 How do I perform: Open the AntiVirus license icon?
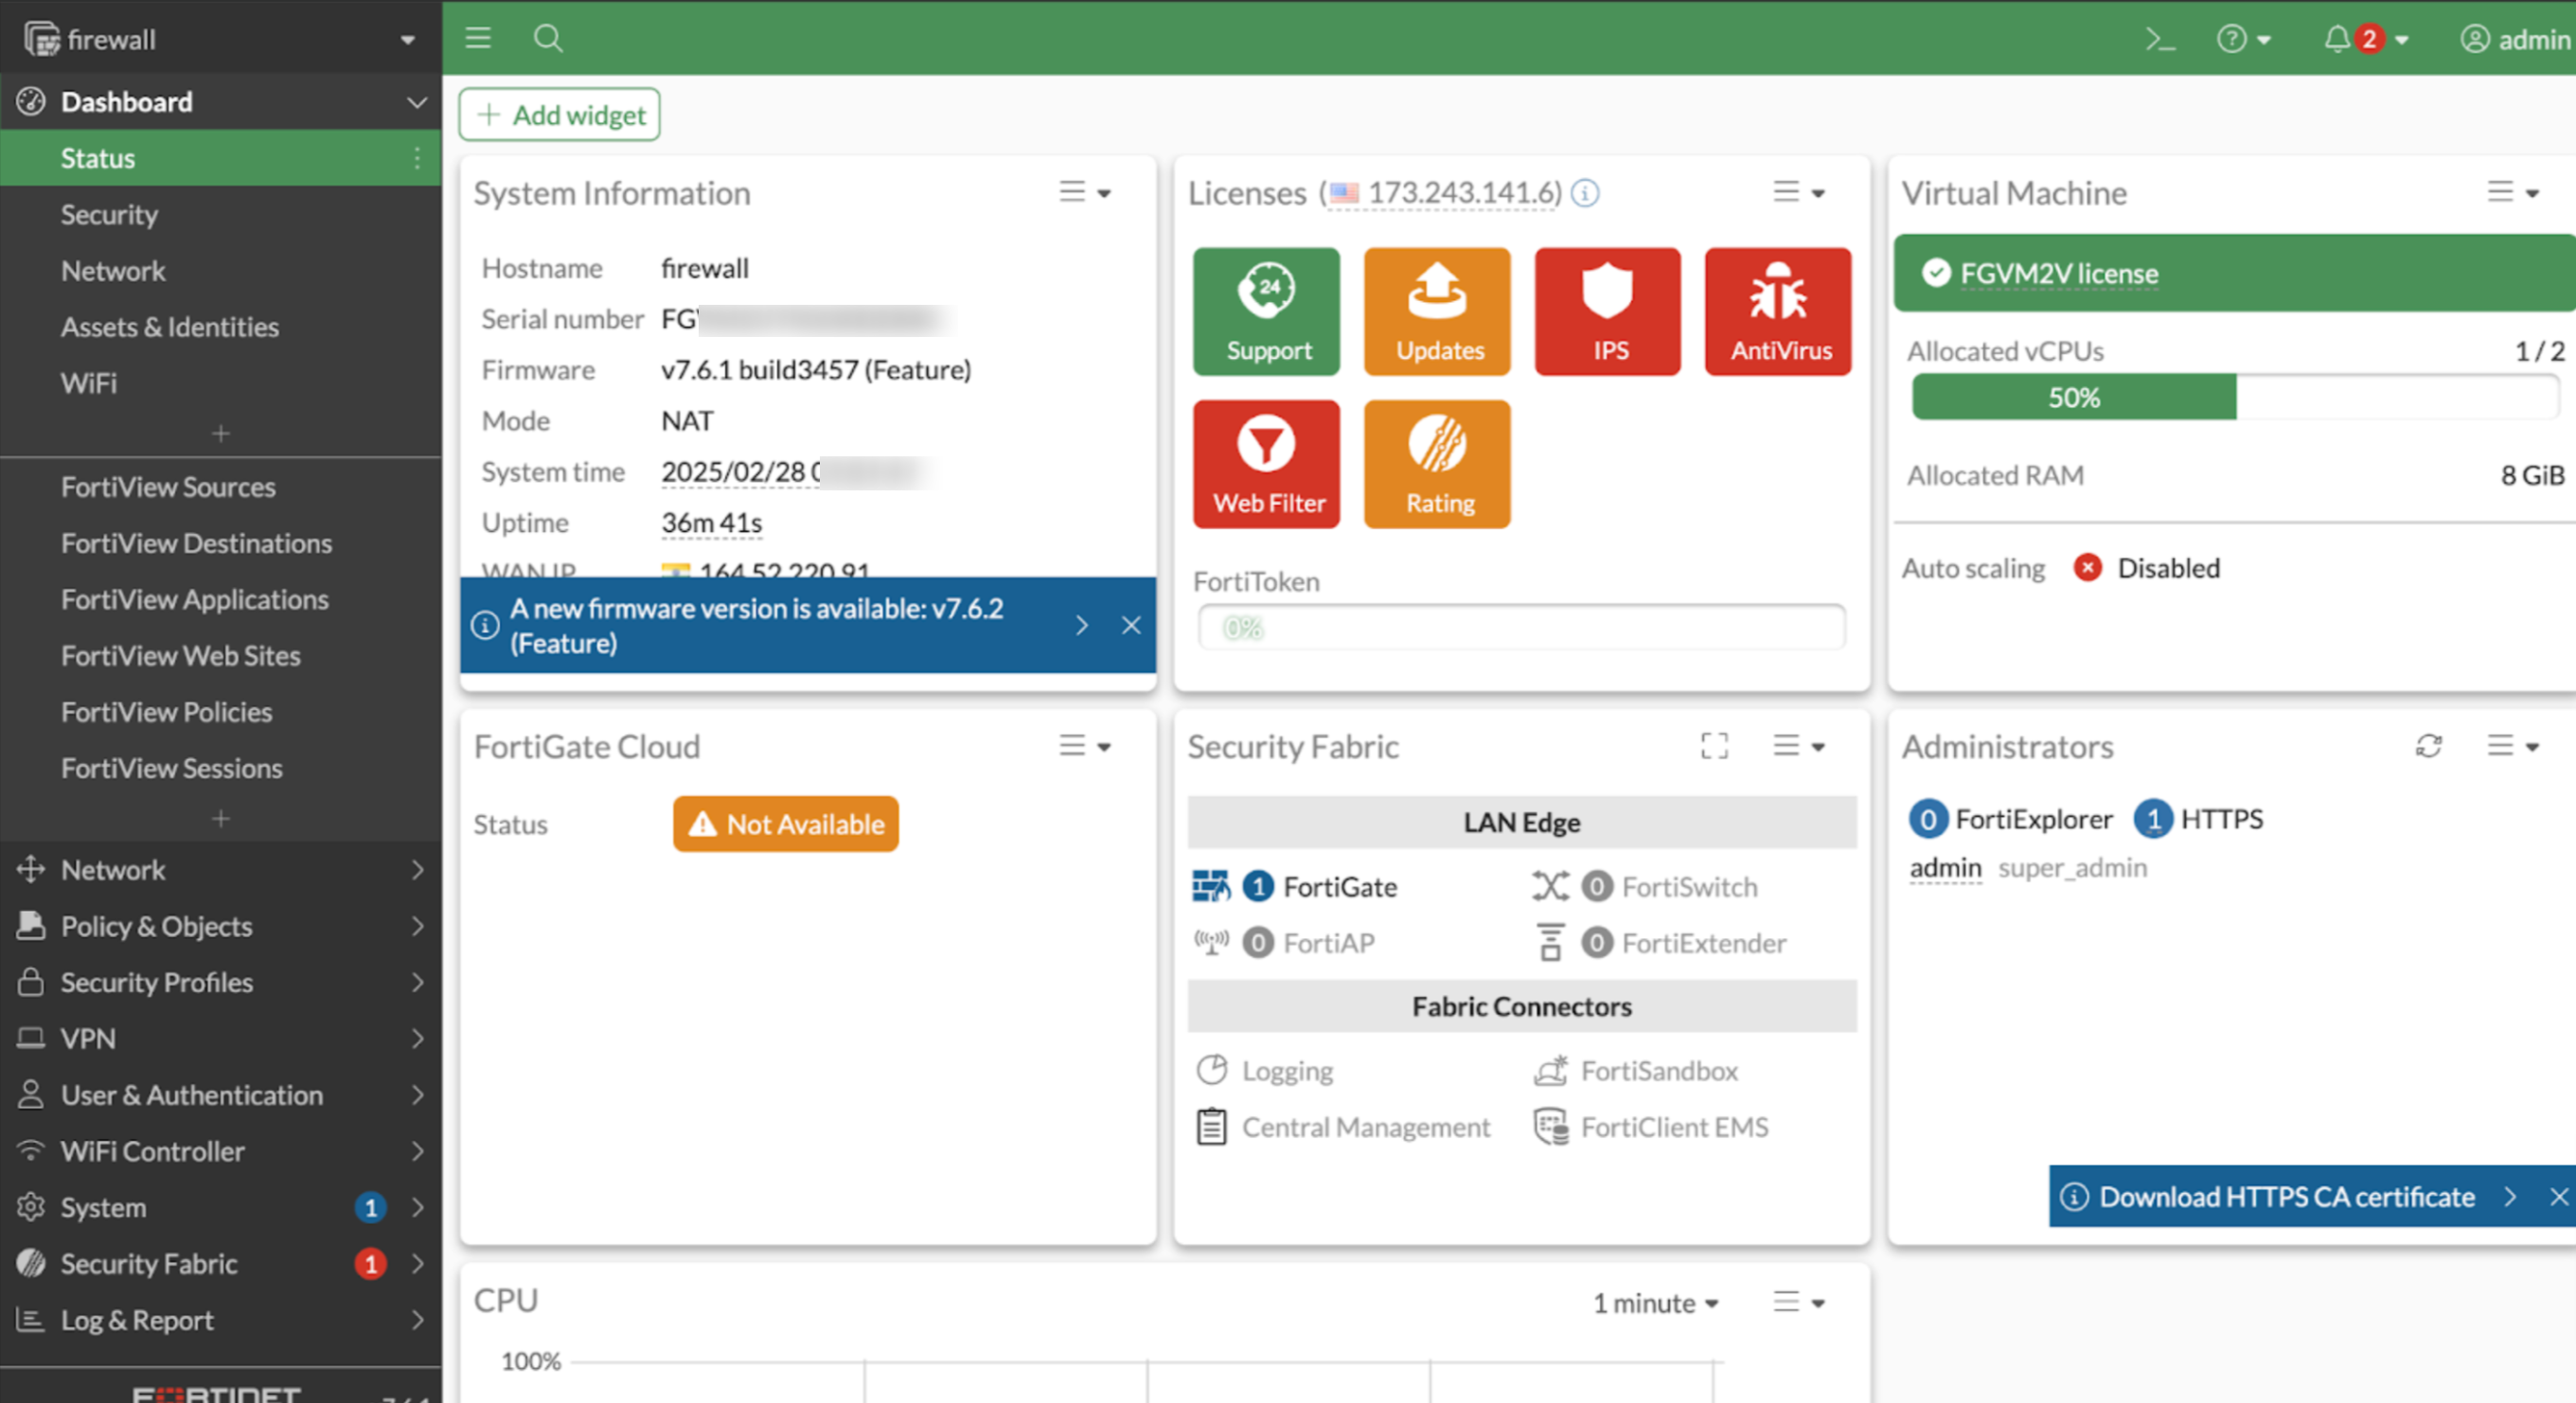click(1778, 311)
